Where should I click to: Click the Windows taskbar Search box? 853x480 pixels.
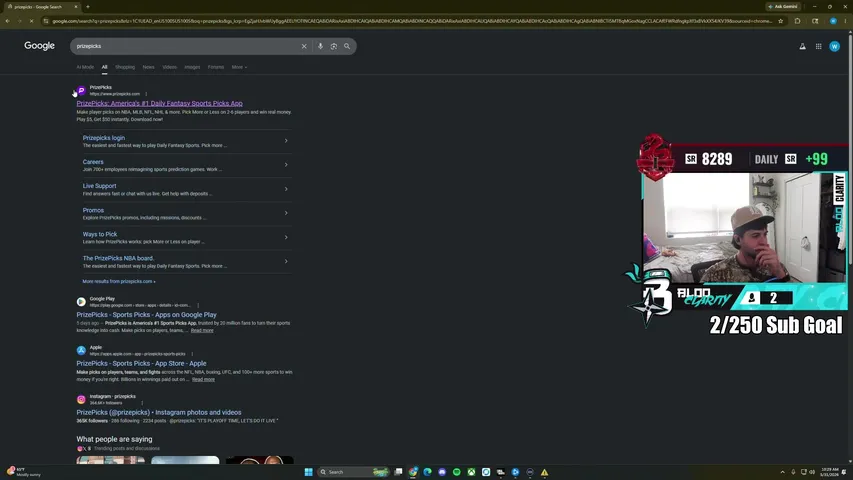click(353, 472)
